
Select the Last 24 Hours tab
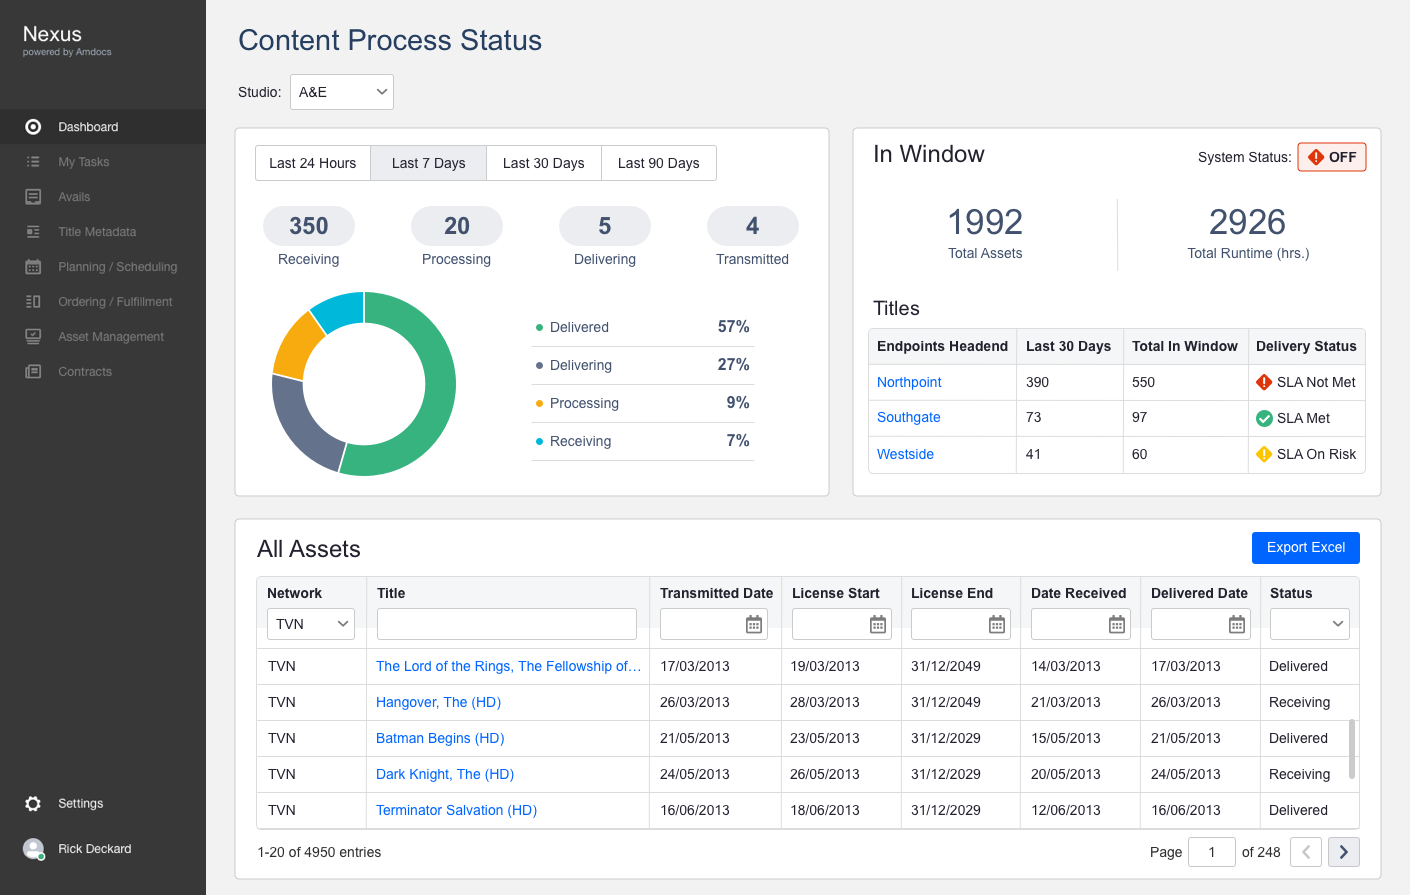tap(312, 163)
